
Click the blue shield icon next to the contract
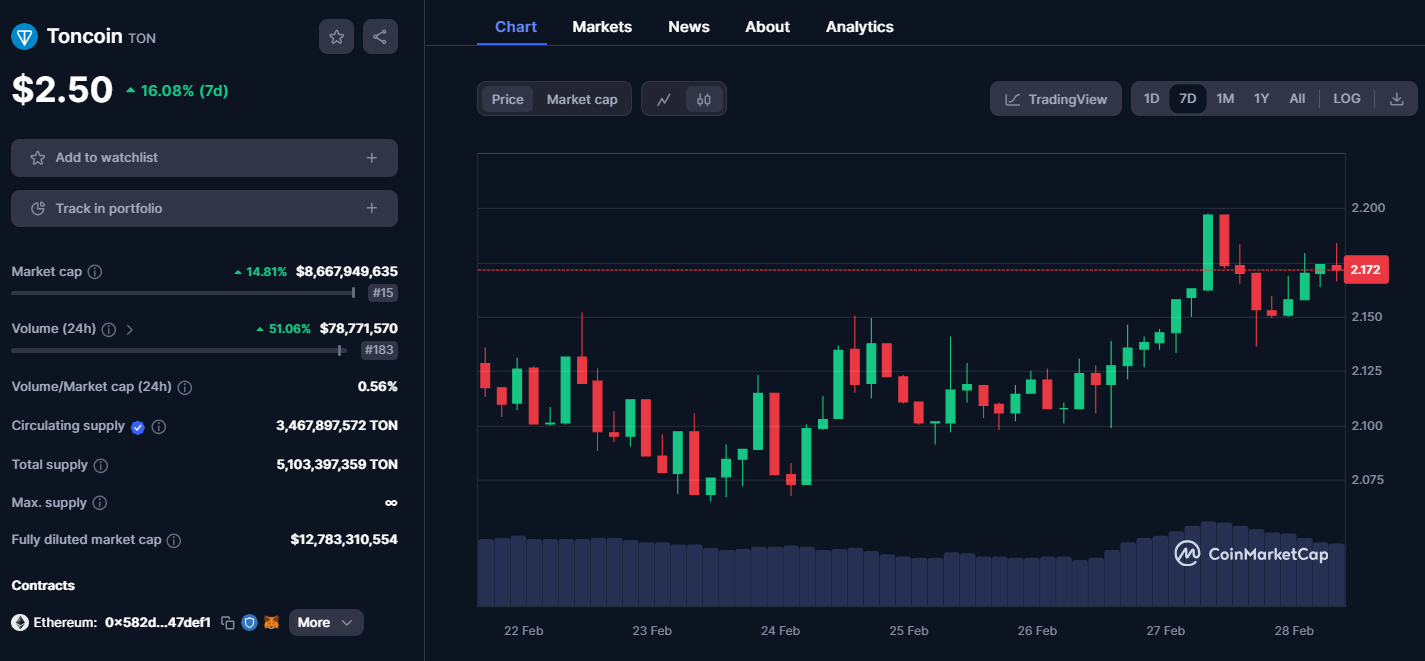[249, 623]
